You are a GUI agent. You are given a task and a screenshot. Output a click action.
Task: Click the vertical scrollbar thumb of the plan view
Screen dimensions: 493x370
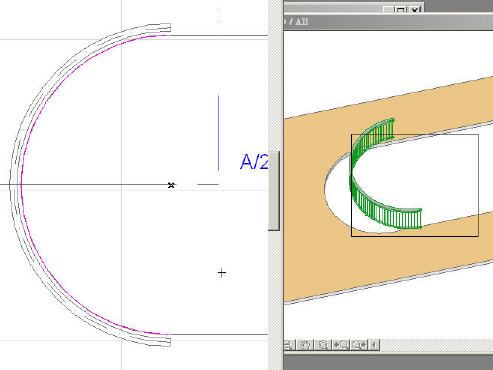tap(274, 191)
